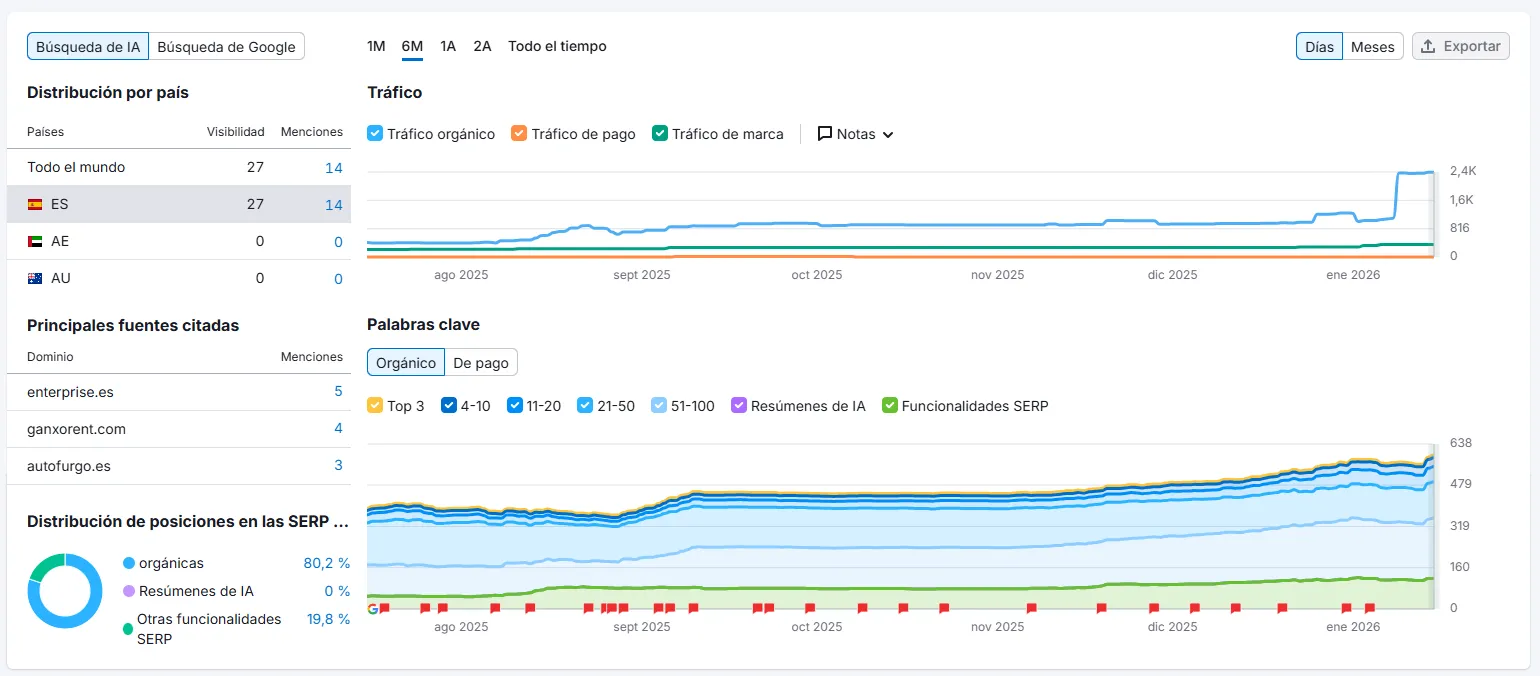Select the 2A time range

[482, 46]
